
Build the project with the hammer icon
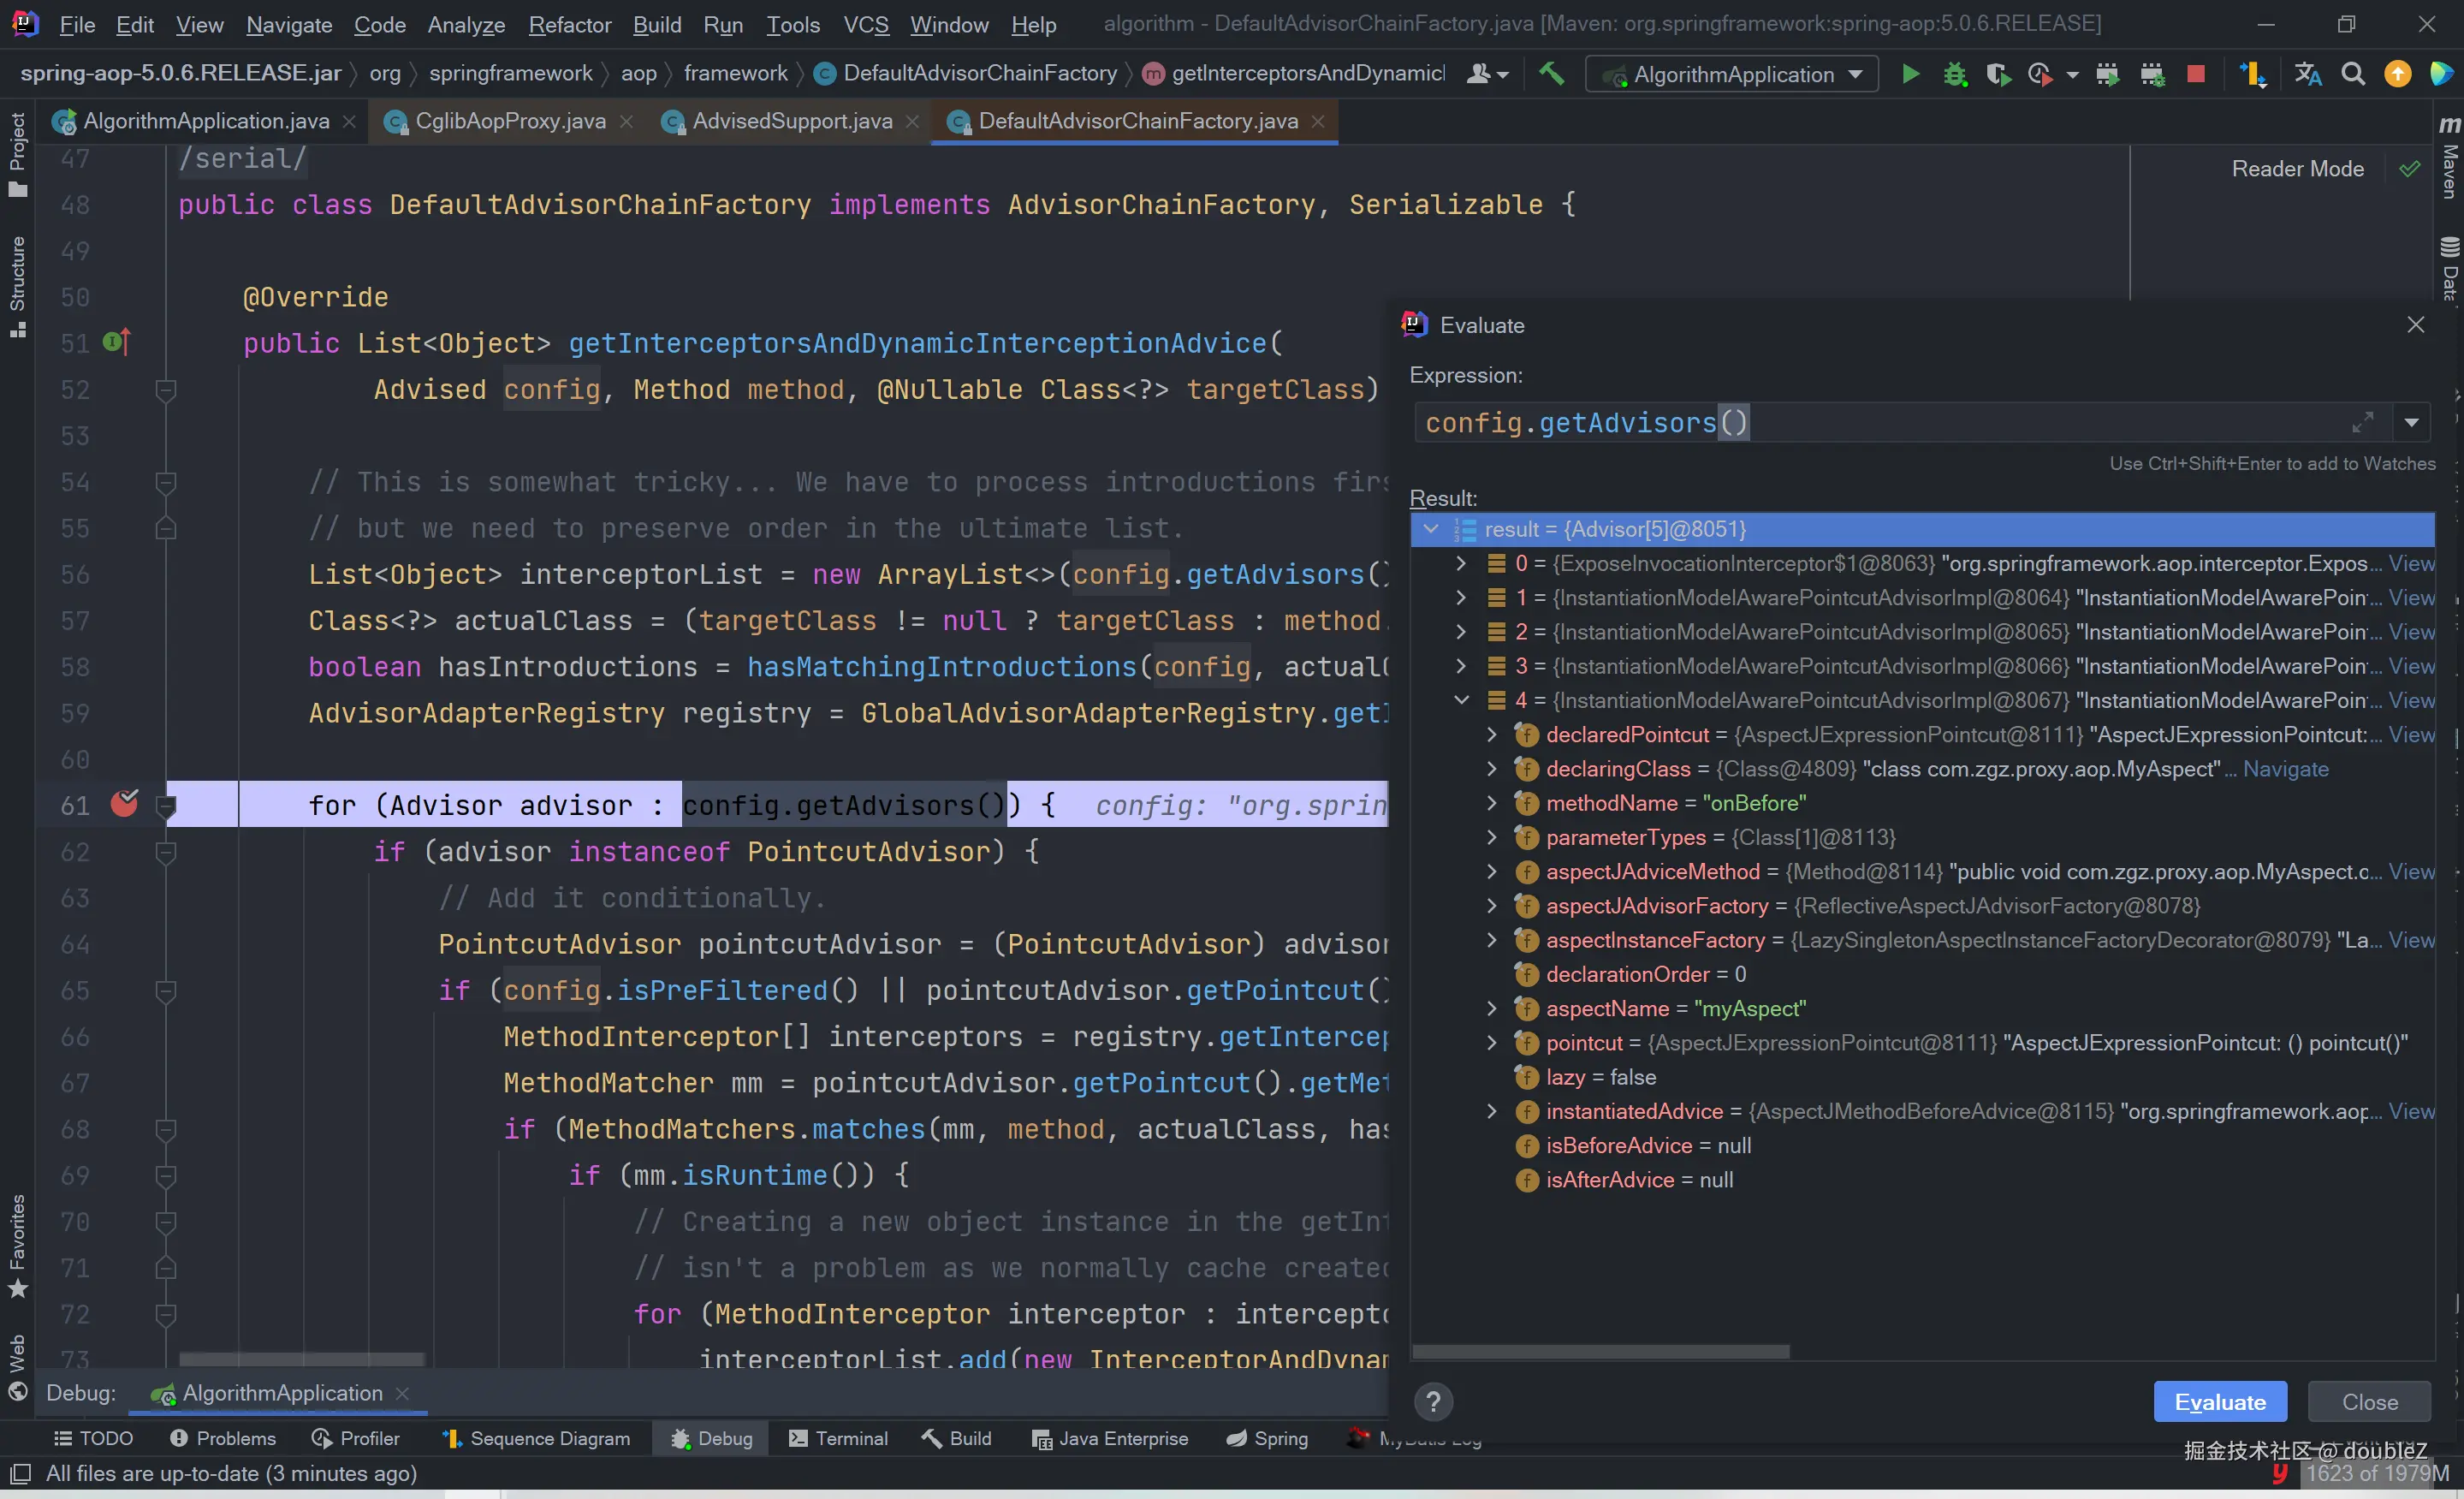tap(1551, 74)
